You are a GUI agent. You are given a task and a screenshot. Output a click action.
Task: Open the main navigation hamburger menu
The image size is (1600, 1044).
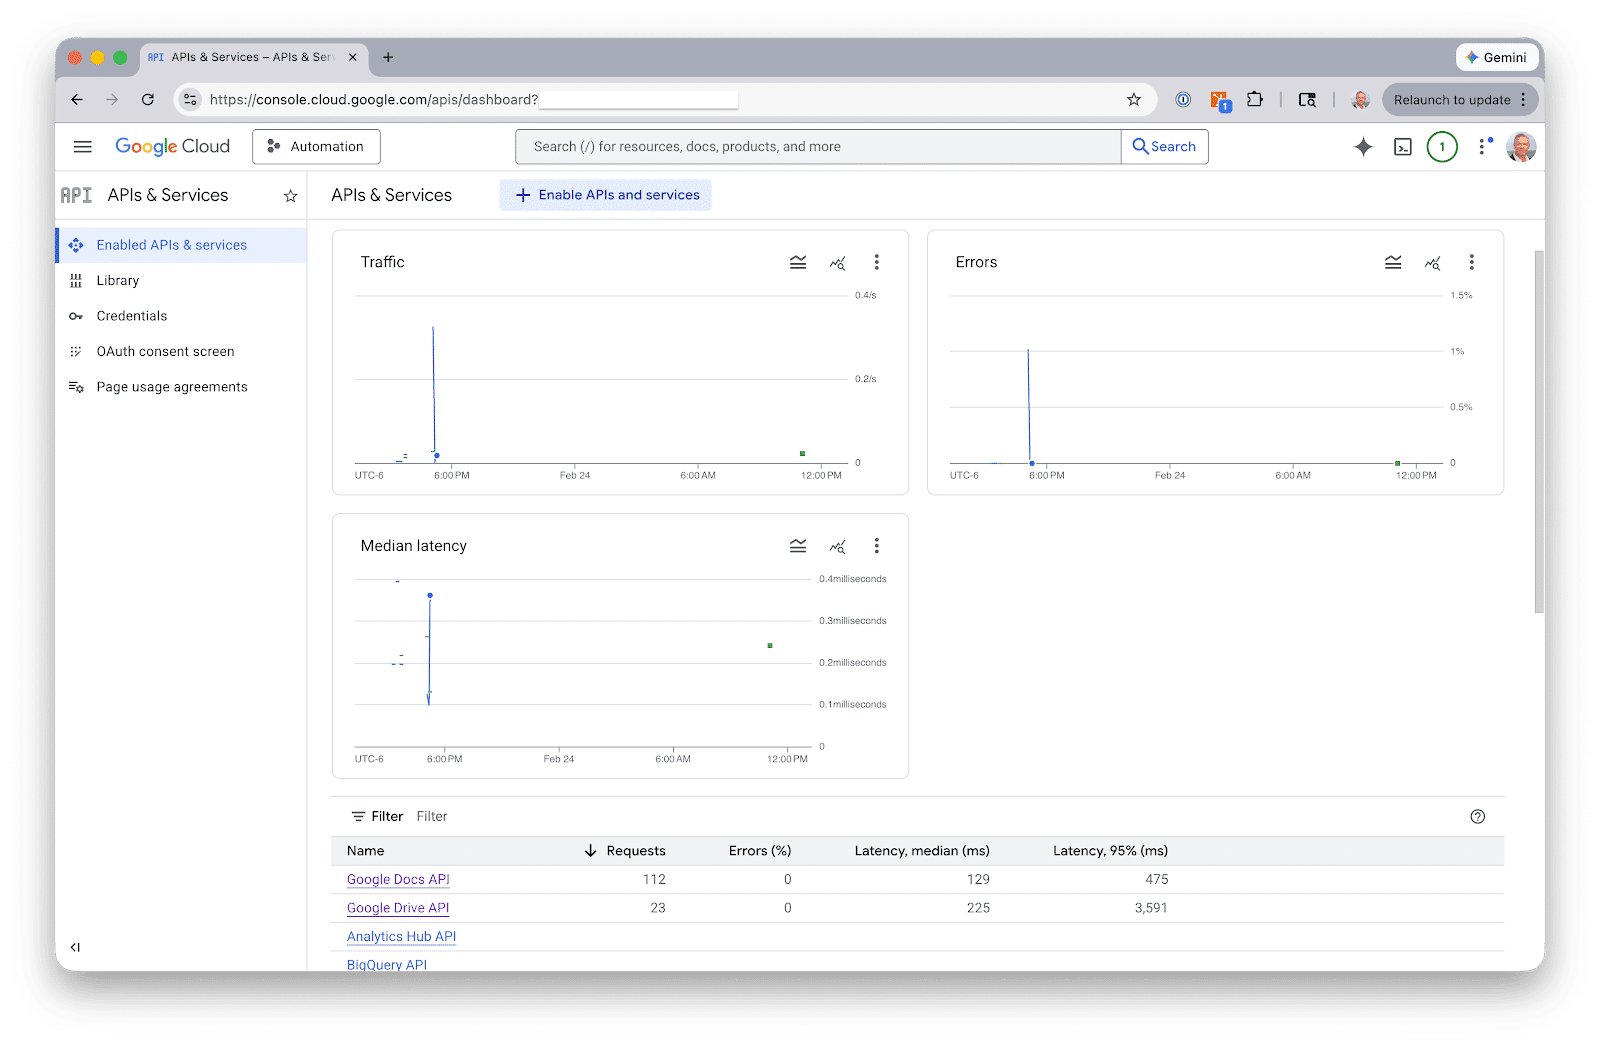(x=82, y=146)
